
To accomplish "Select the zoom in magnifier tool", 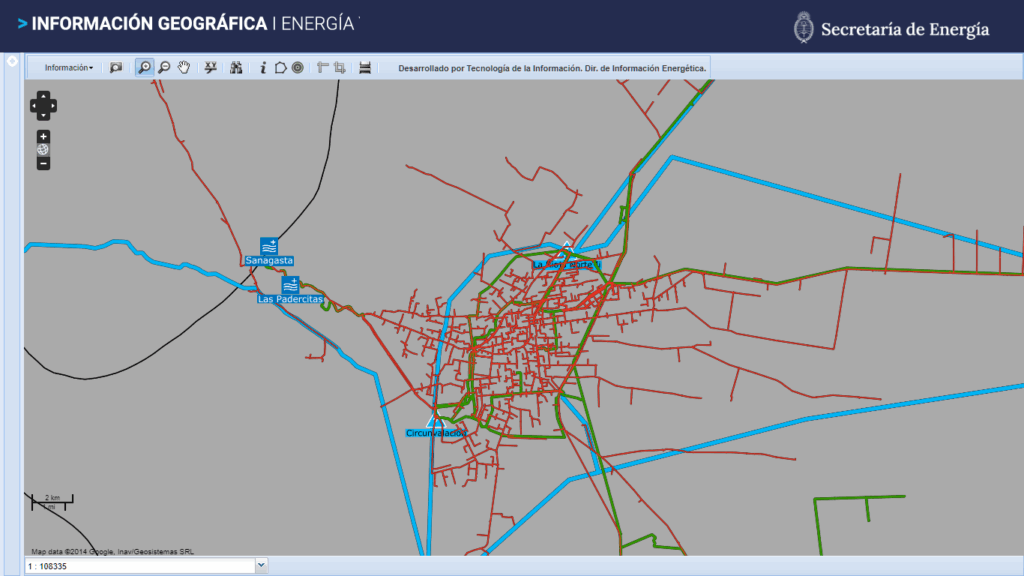I will pos(145,68).
